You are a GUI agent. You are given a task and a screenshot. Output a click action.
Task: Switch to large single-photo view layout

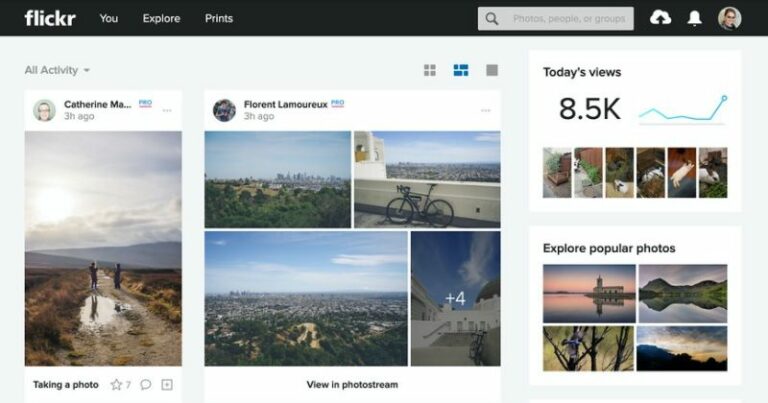pyautogui.click(x=491, y=70)
